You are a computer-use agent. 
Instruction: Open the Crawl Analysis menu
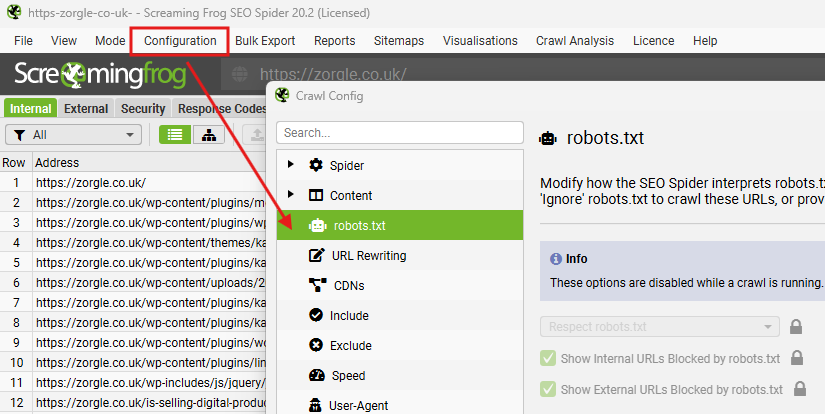(575, 41)
